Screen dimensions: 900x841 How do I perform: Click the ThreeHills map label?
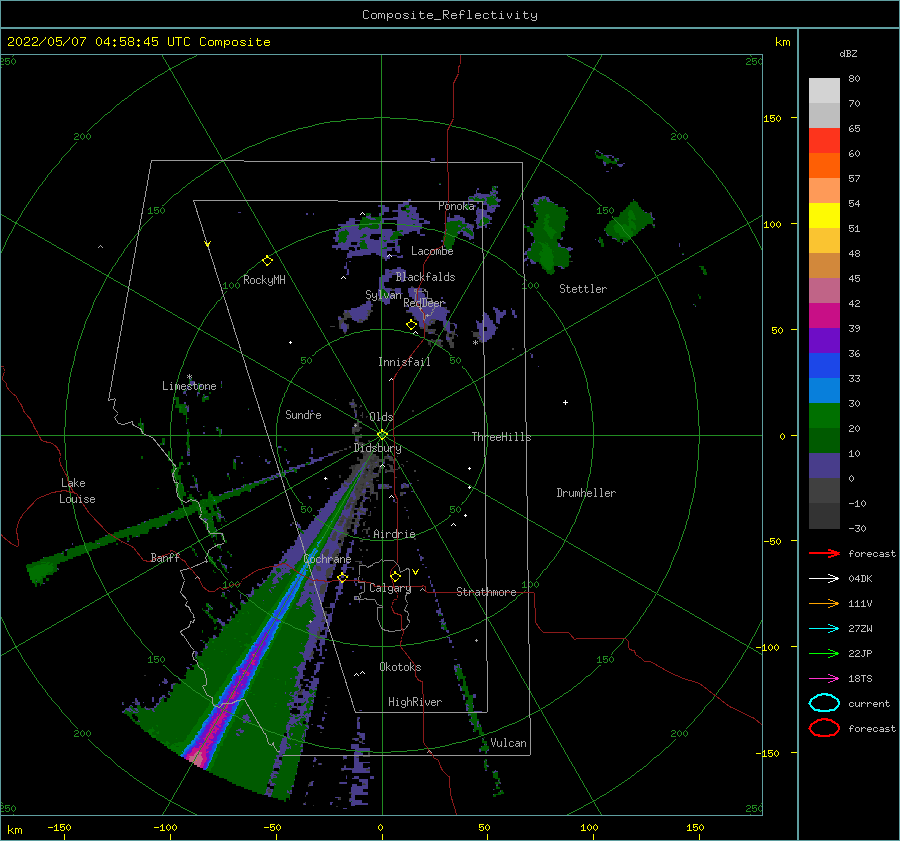tap(501, 437)
